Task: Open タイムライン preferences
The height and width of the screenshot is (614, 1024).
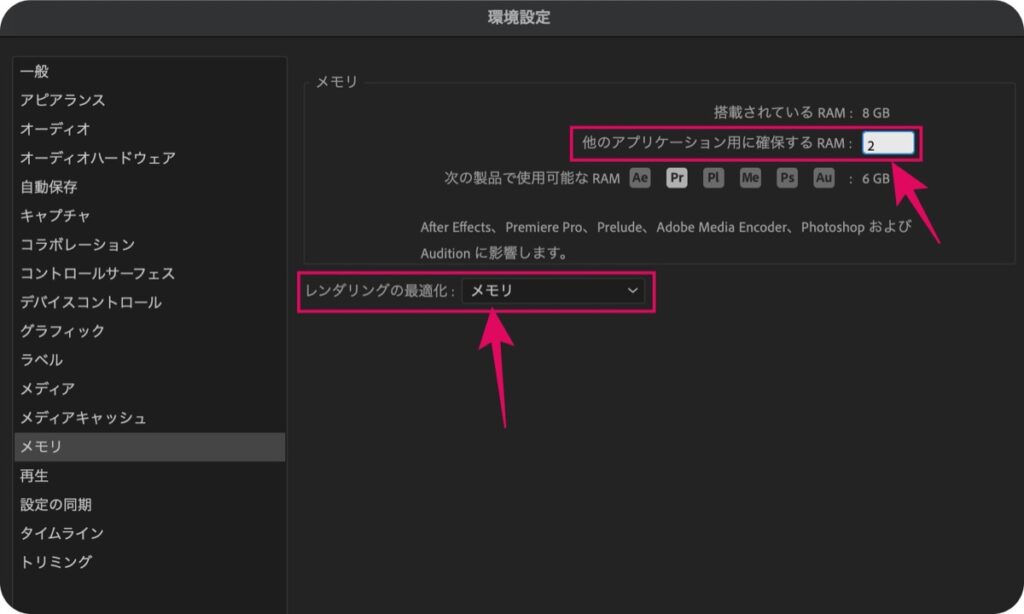Action: [x=150, y=533]
